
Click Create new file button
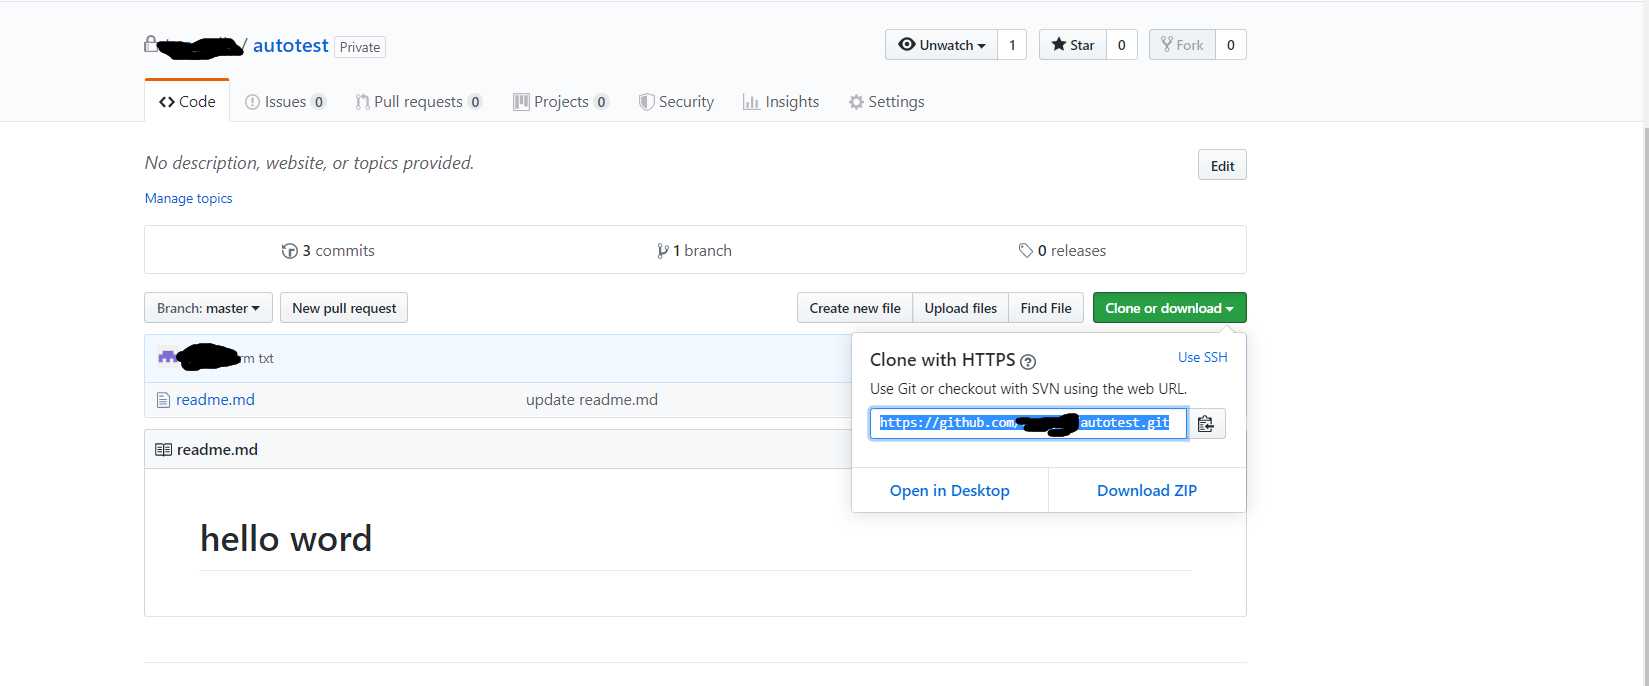(855, 308)
